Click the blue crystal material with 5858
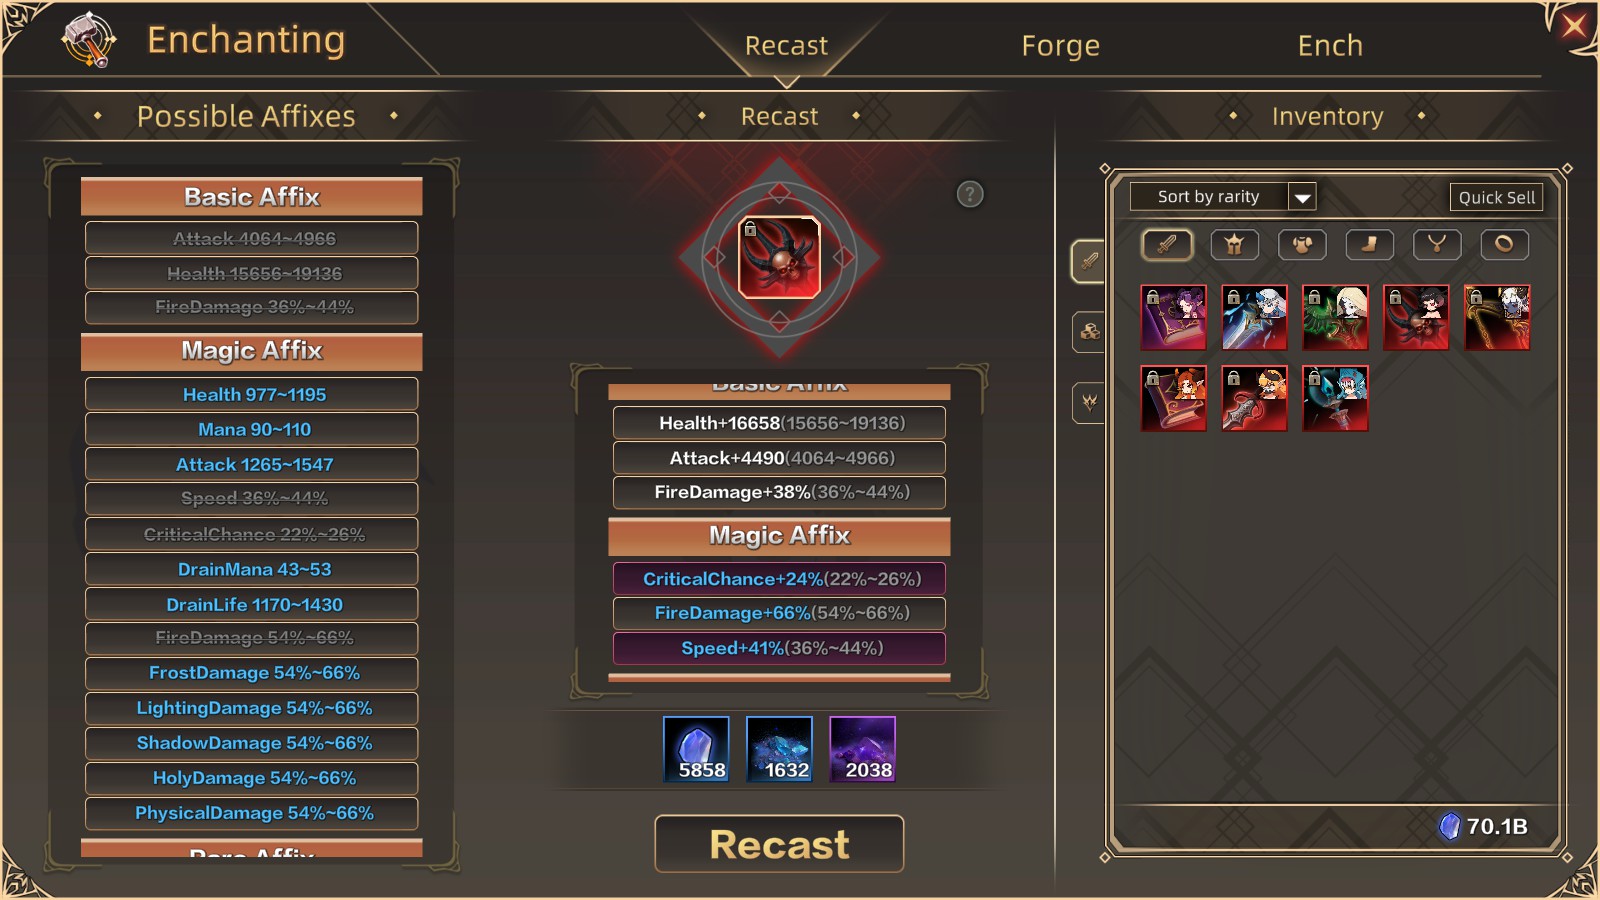The width and height of the screenshot is (1600, 900). [x=696, y=749]
